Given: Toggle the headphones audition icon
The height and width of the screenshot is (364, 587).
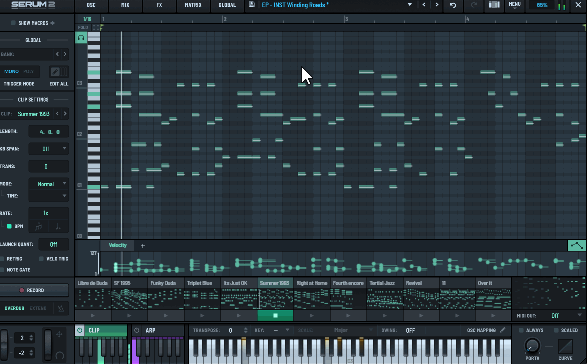Looking at the screenshot, I should 81,37.
